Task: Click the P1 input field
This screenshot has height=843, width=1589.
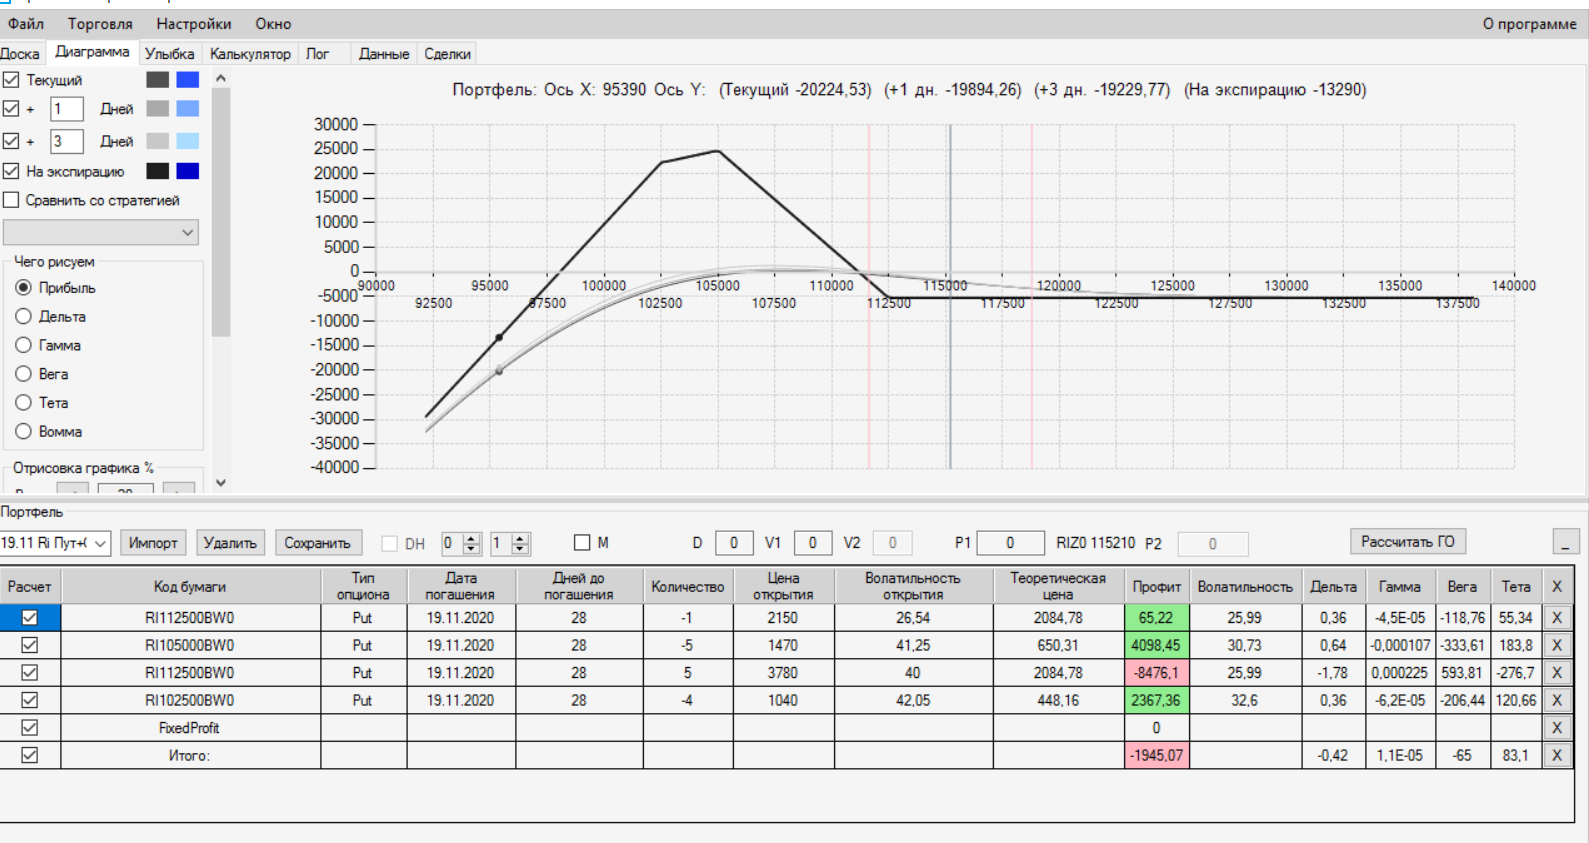Action: tap(1010, 543)
